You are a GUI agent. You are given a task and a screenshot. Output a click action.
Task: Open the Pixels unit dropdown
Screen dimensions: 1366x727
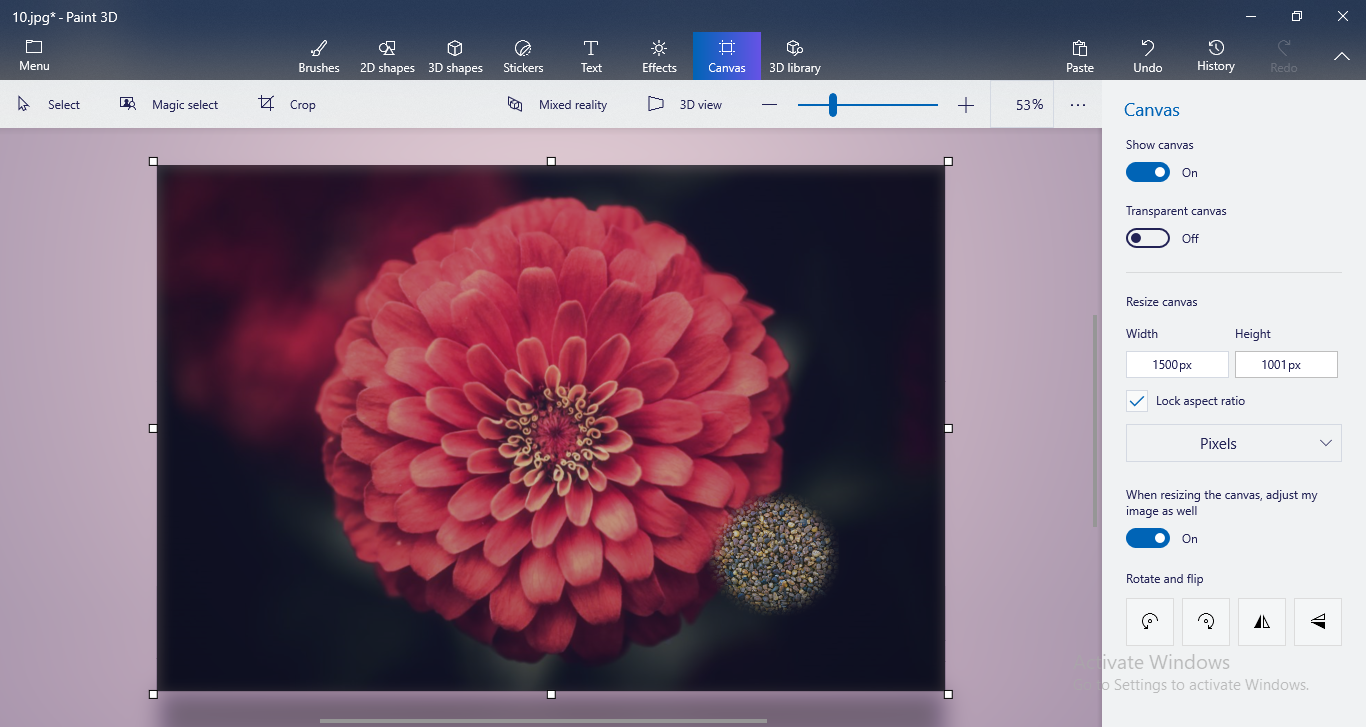(1233, 443)
